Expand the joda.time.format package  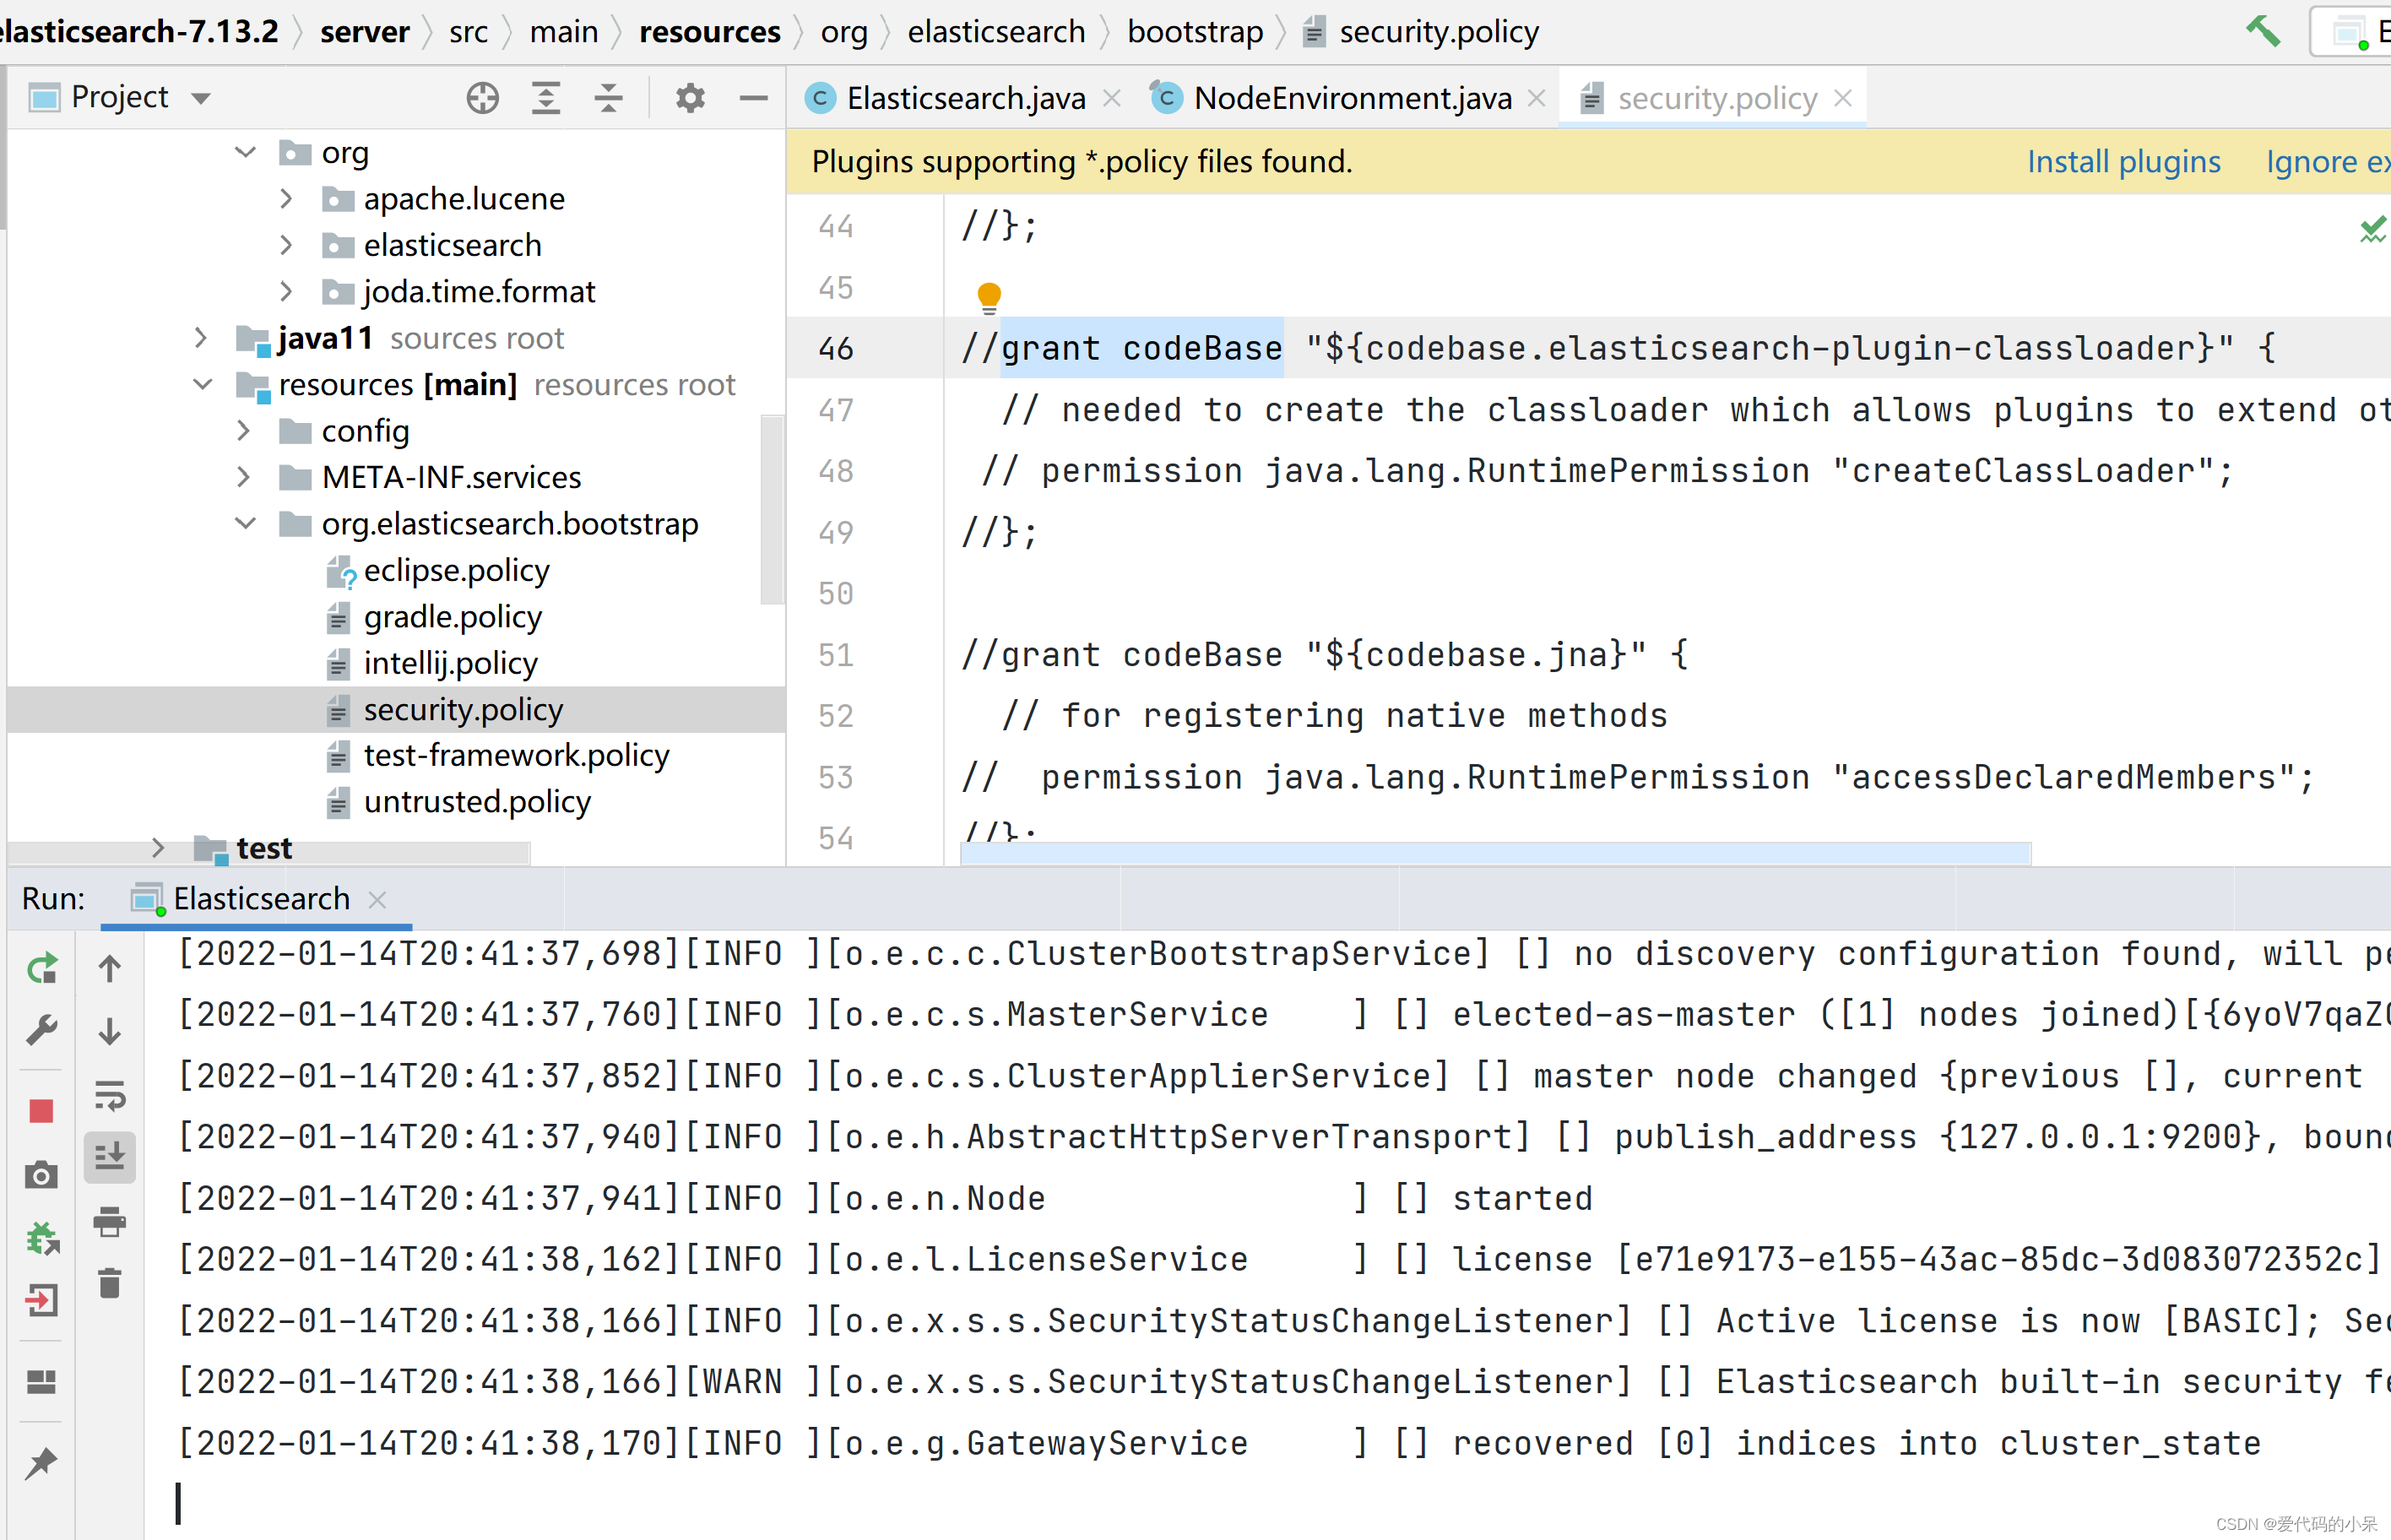click(x=287, y=291)
